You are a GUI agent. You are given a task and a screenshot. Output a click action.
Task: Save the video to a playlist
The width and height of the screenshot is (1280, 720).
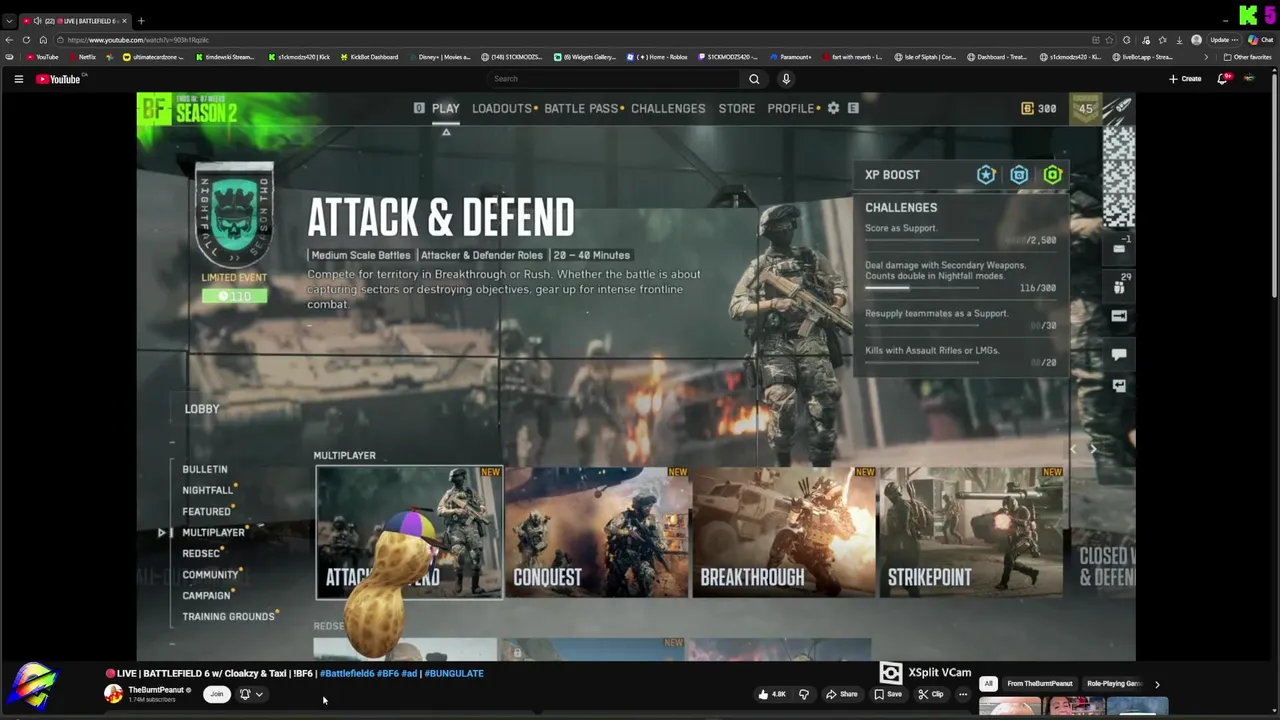[x=888, y=694]
